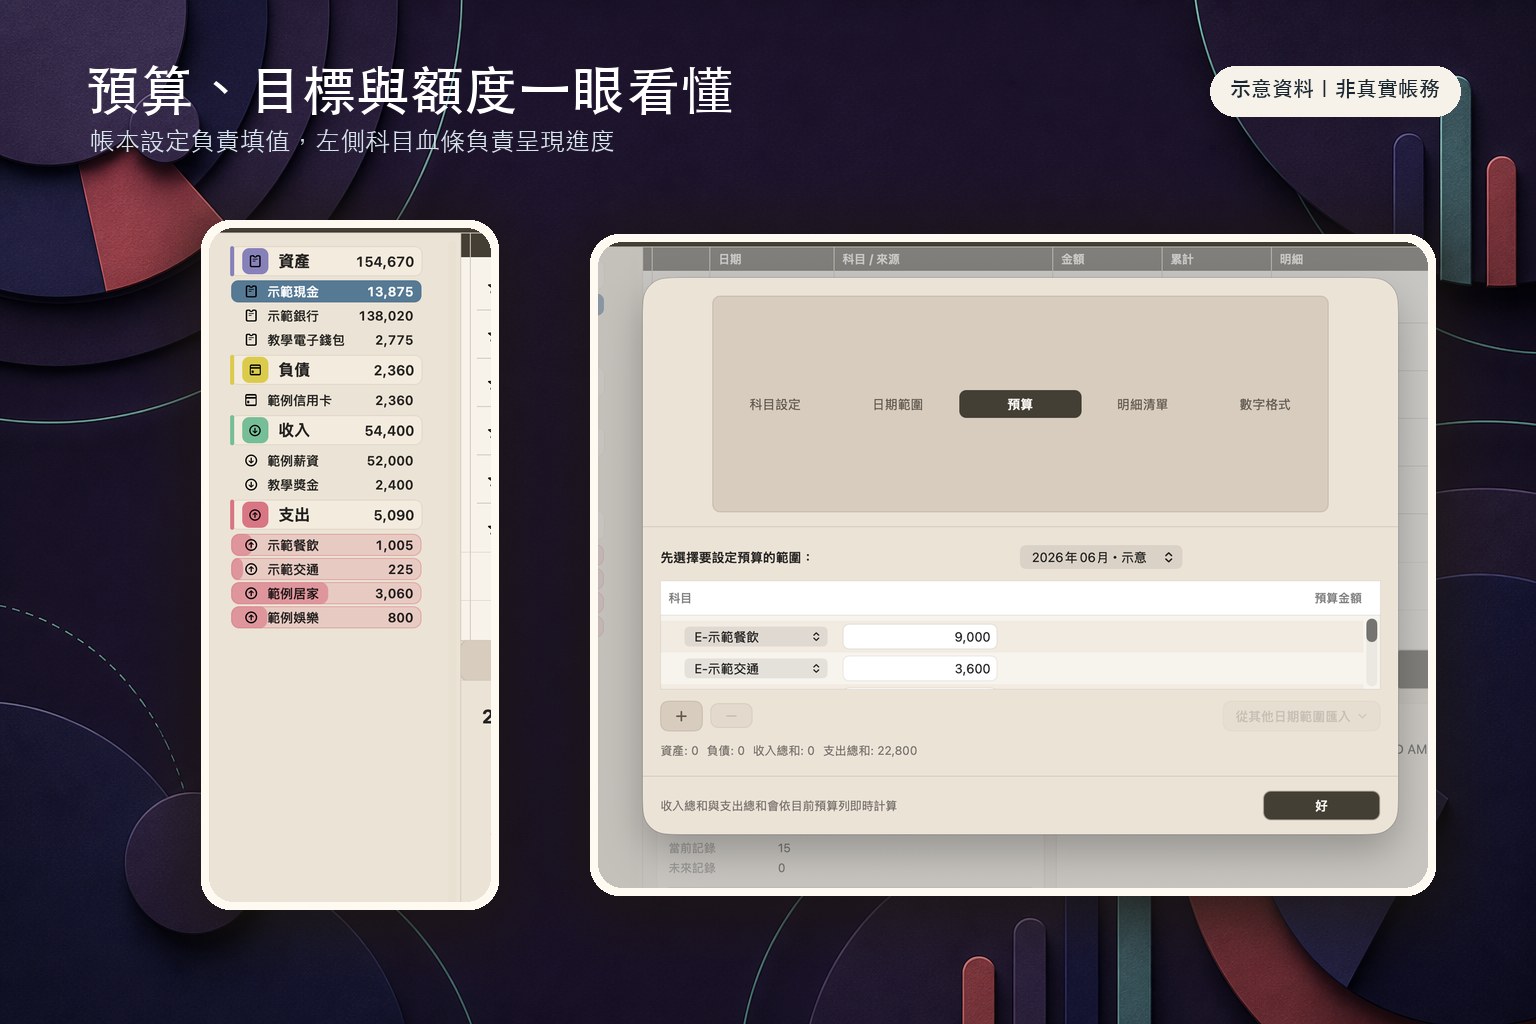This screenshot has height=1024, width=1536.
Task: Open the E-示範交通 account dropdown
Action: pos(756,669)
